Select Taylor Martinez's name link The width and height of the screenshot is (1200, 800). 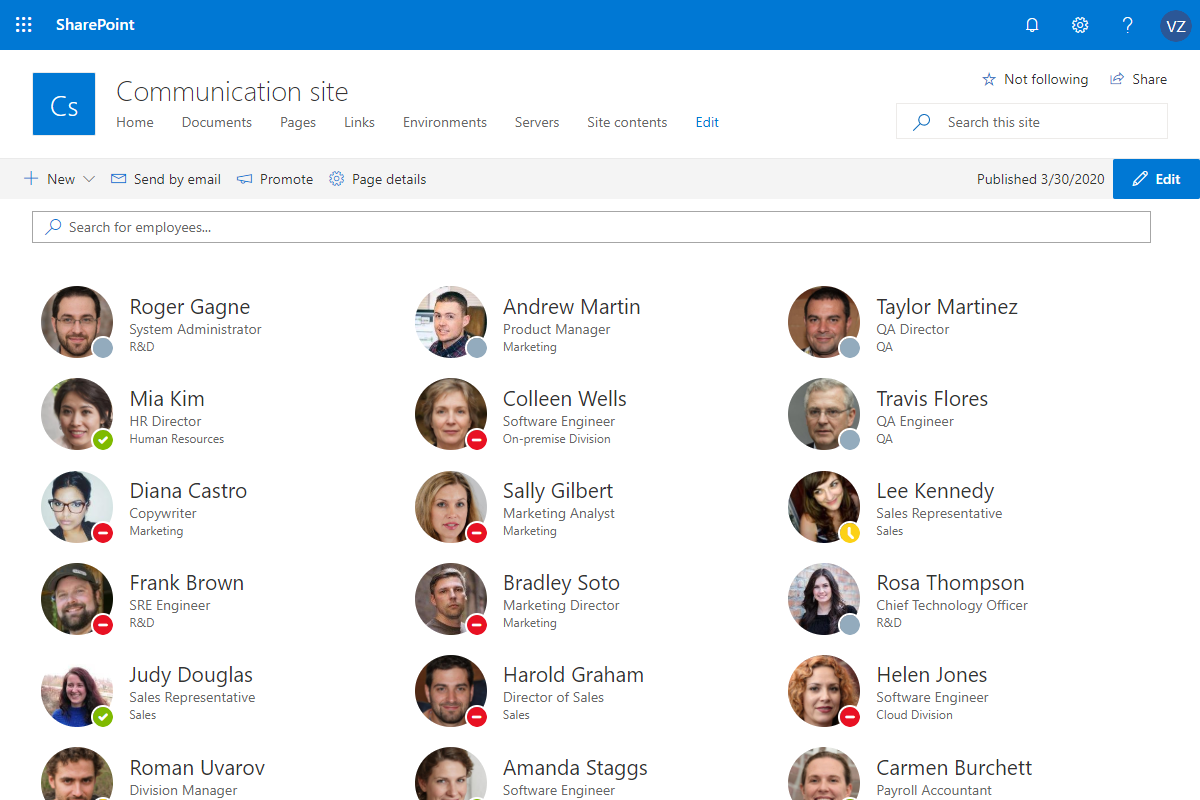tap(947, 306)
